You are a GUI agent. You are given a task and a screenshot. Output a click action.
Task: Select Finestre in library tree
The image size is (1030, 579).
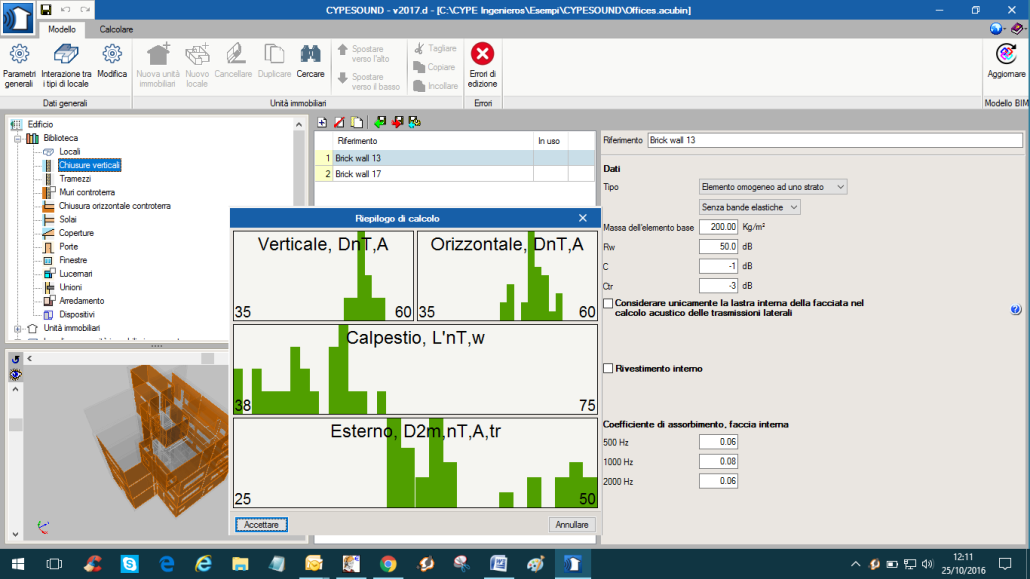click(73, 260)
